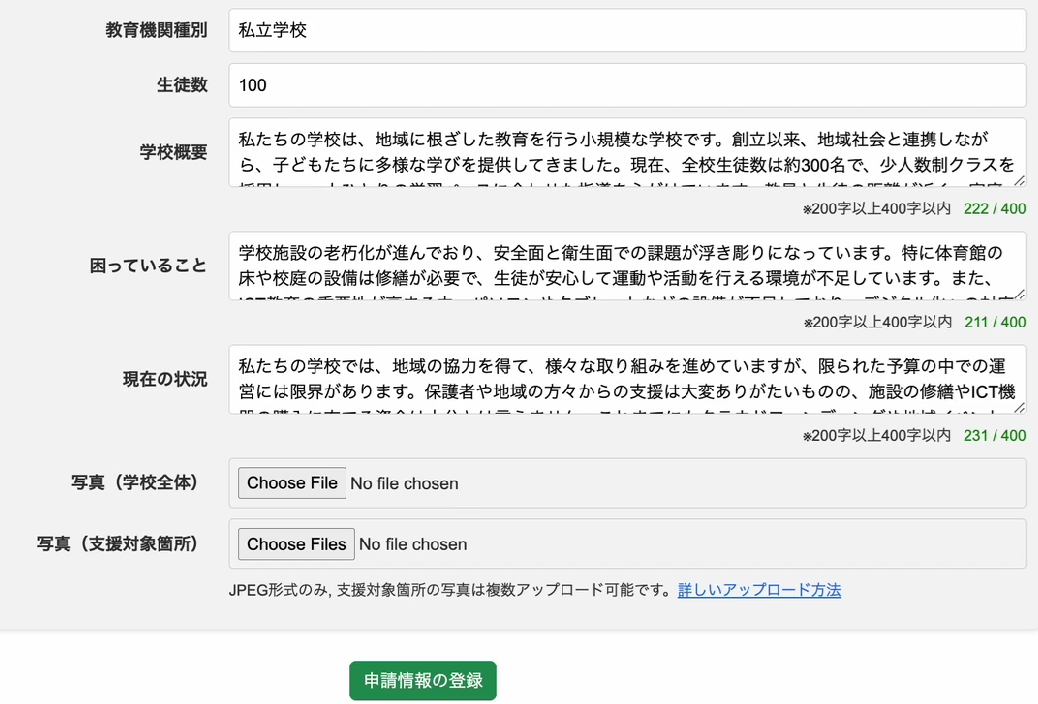1038x704 pixels.
Task: Click the 現在の状況 resize handle
Action: coord(1019,411)
